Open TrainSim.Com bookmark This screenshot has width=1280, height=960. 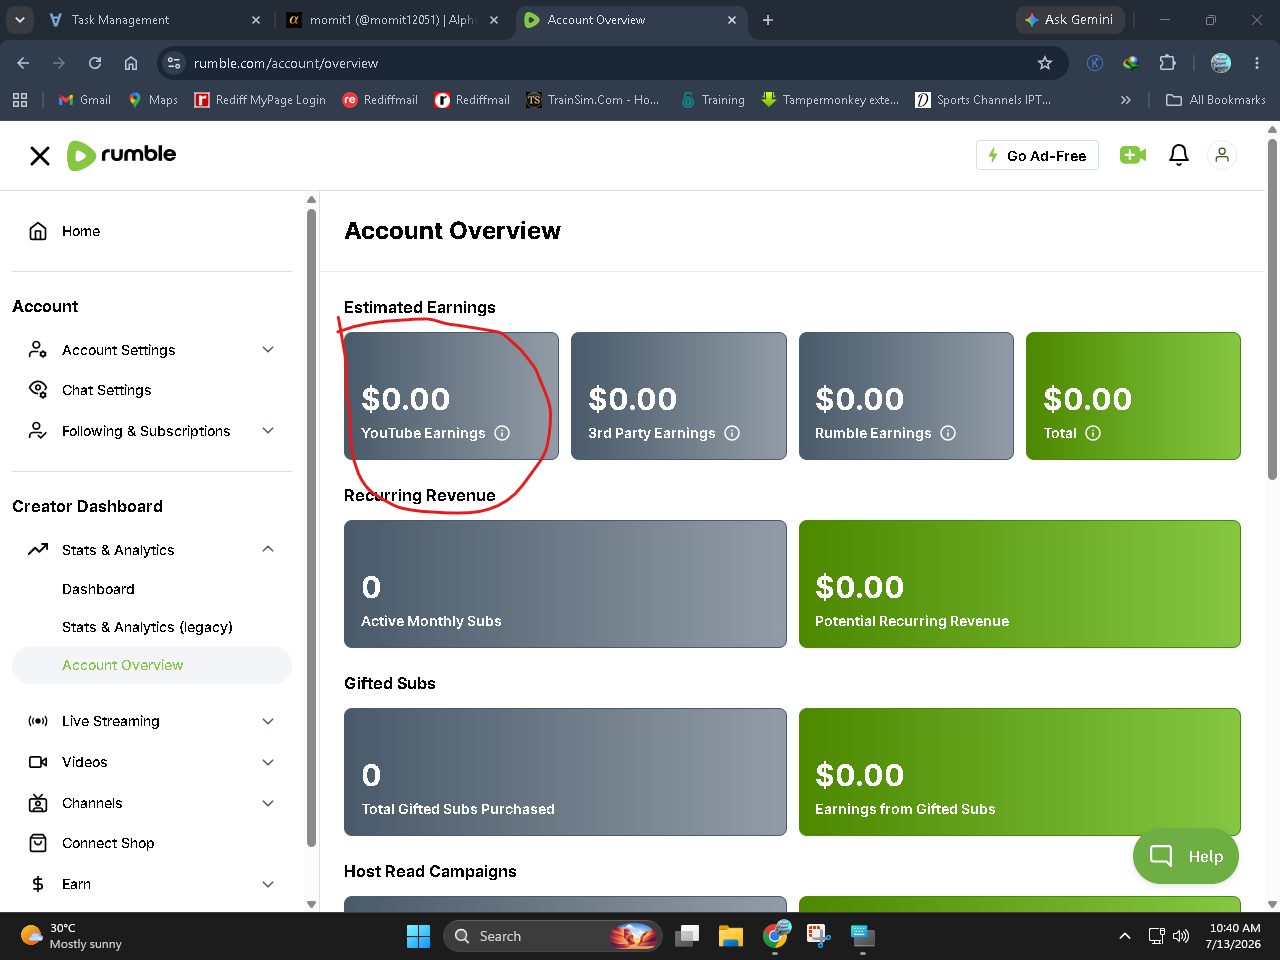tap(593, 100)
